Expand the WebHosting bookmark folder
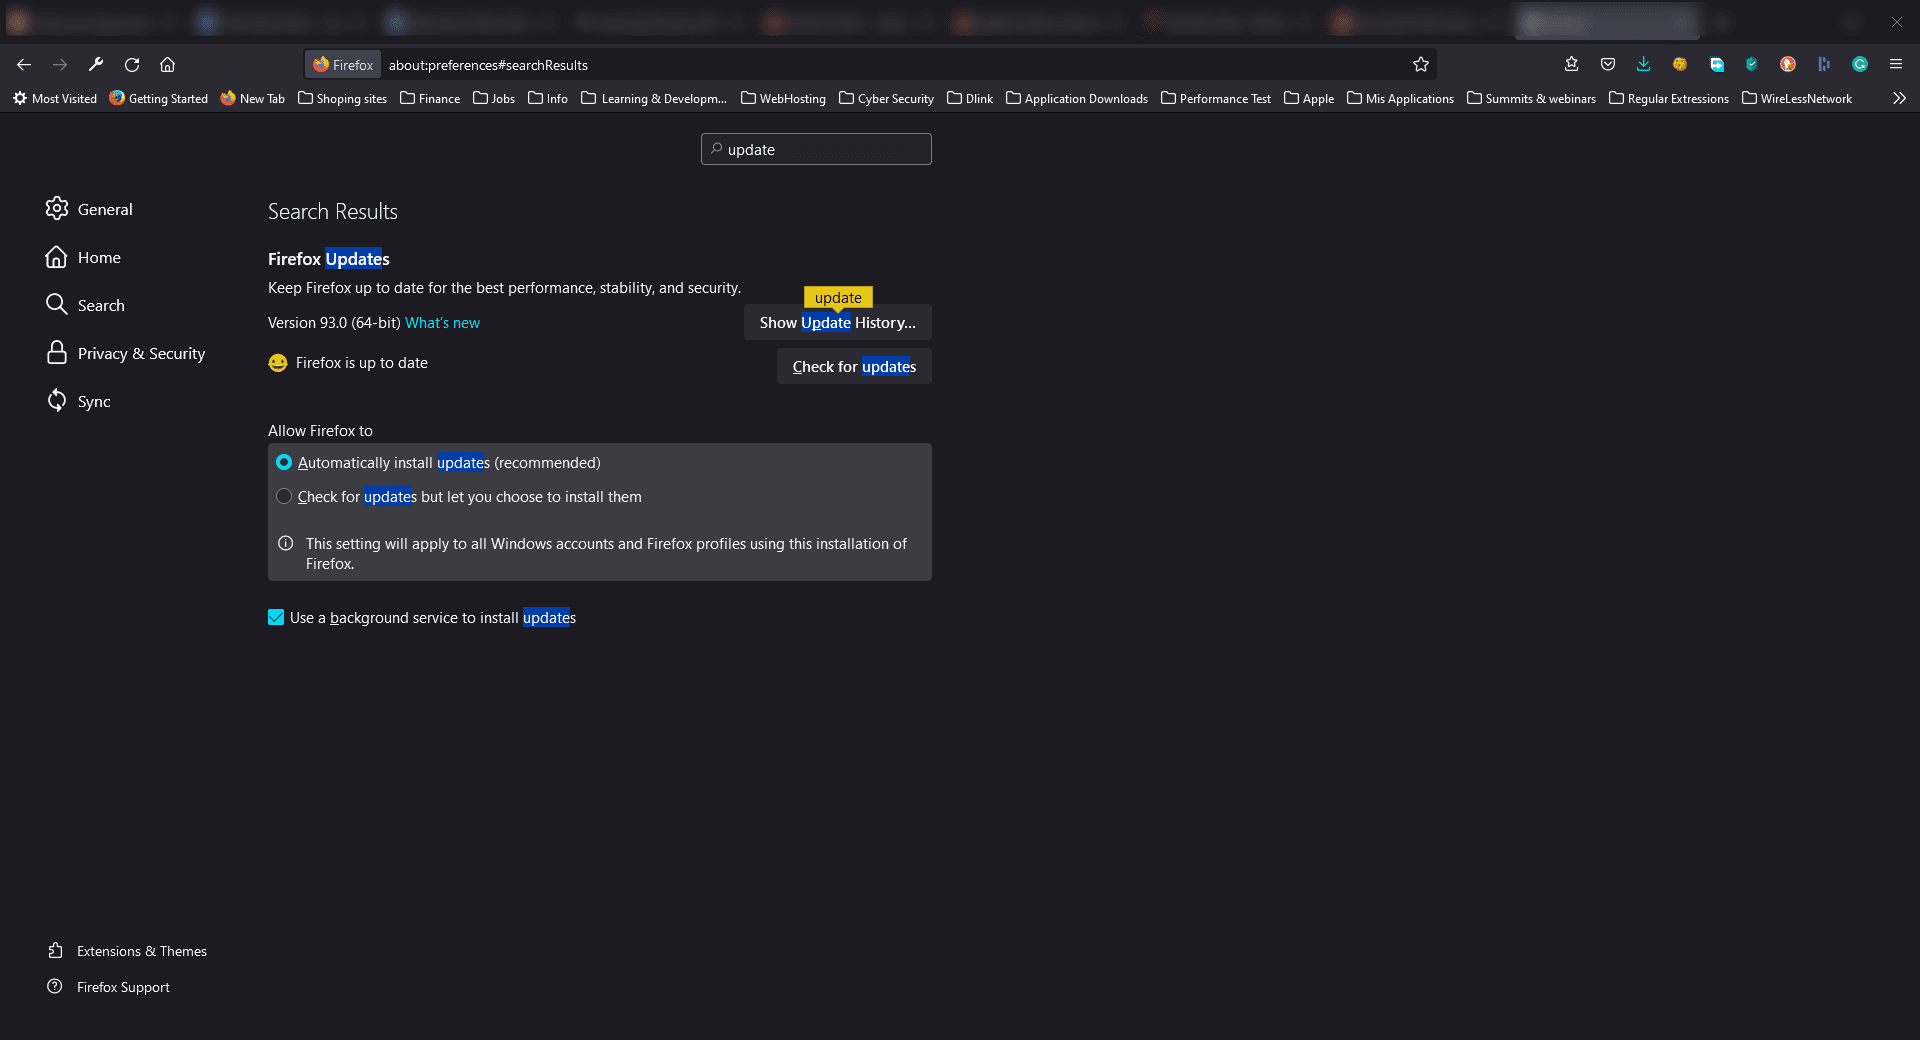This screenshot has height=1040, width=1920. pyautogui.click(x=783, y=98)
